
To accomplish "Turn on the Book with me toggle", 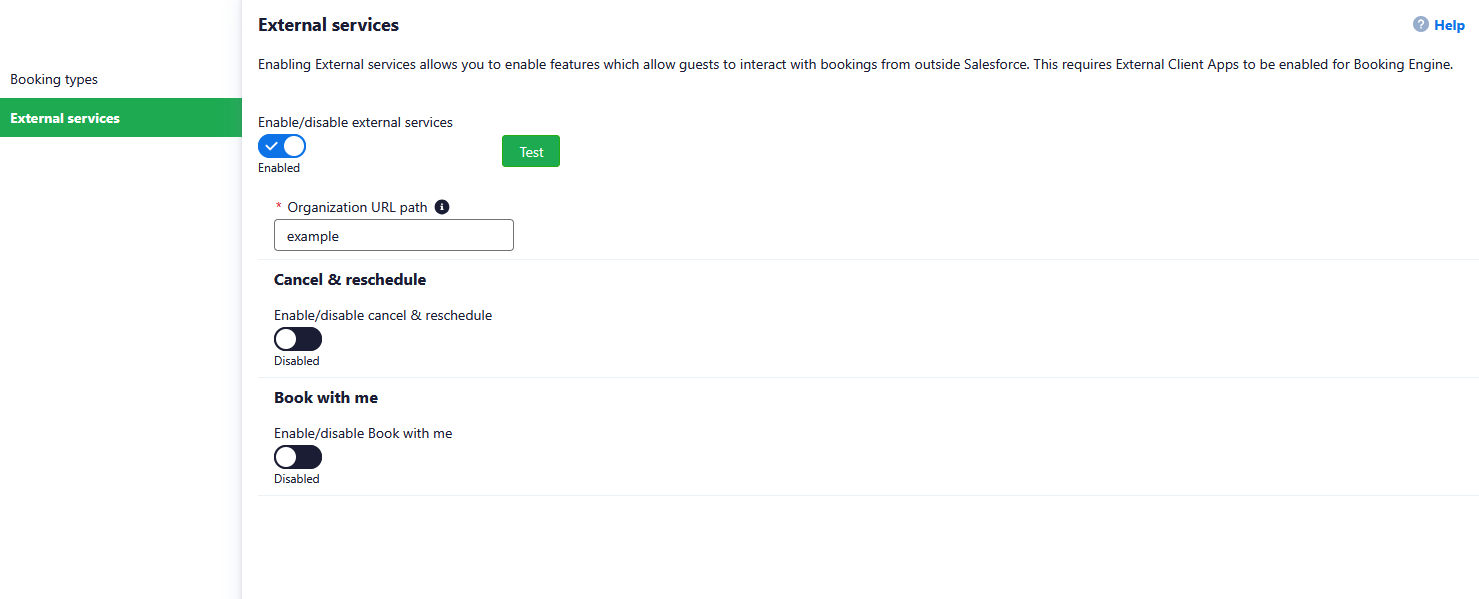I will coord(298,457).
